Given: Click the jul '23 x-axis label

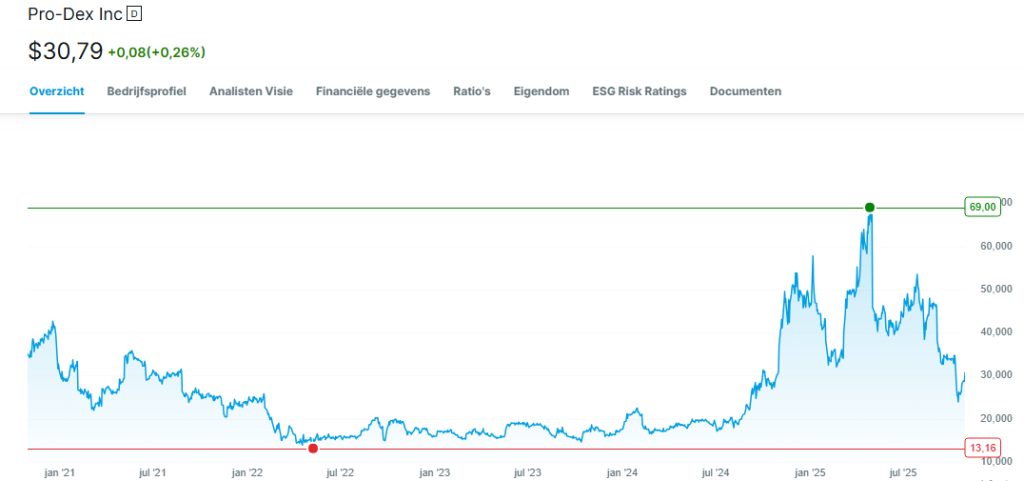Looking at the screenshot, I should pyautogui.click(x=527, y=472).
